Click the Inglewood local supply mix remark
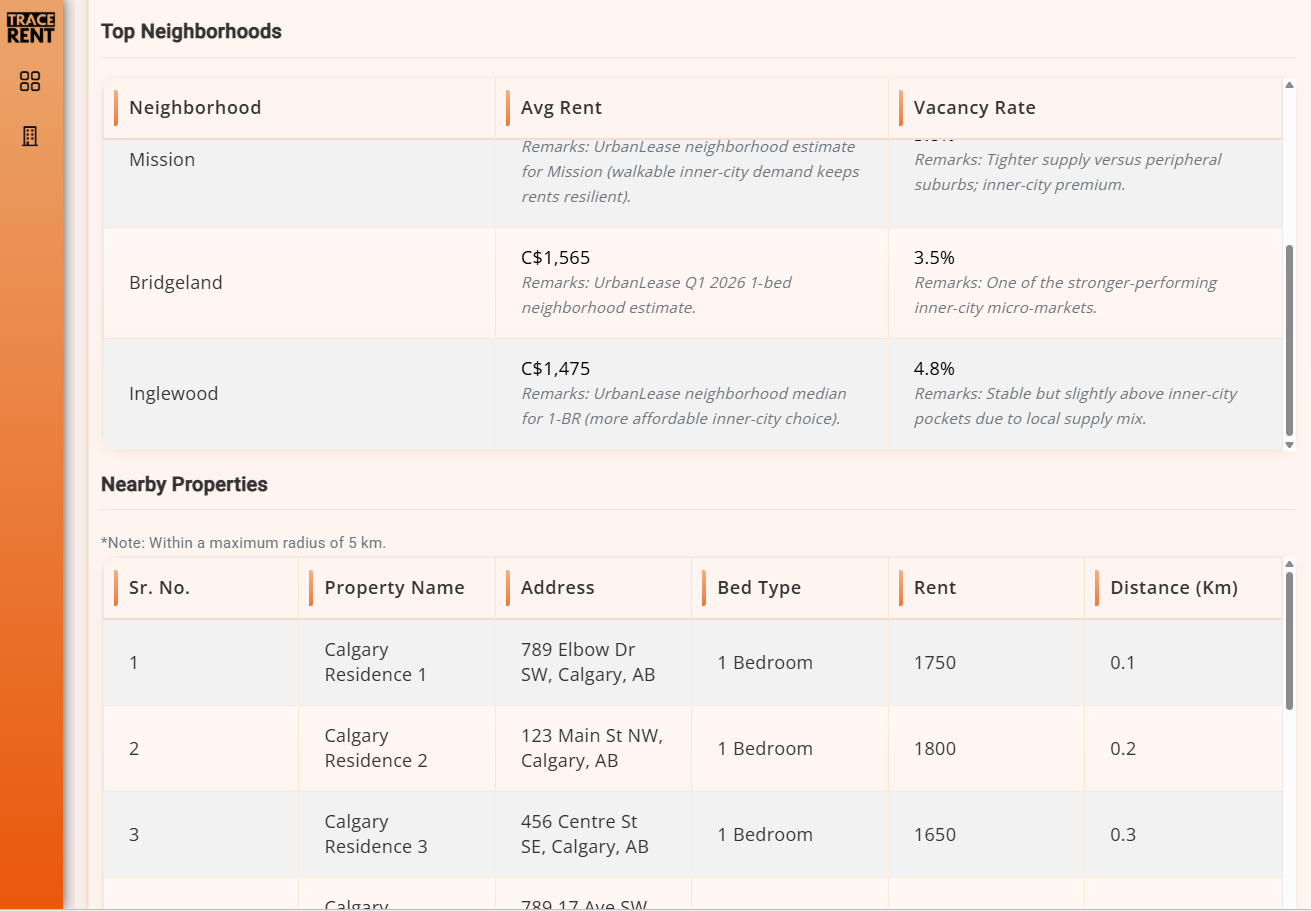This screenshot has width=1311, height=911. coord(1075,406)
